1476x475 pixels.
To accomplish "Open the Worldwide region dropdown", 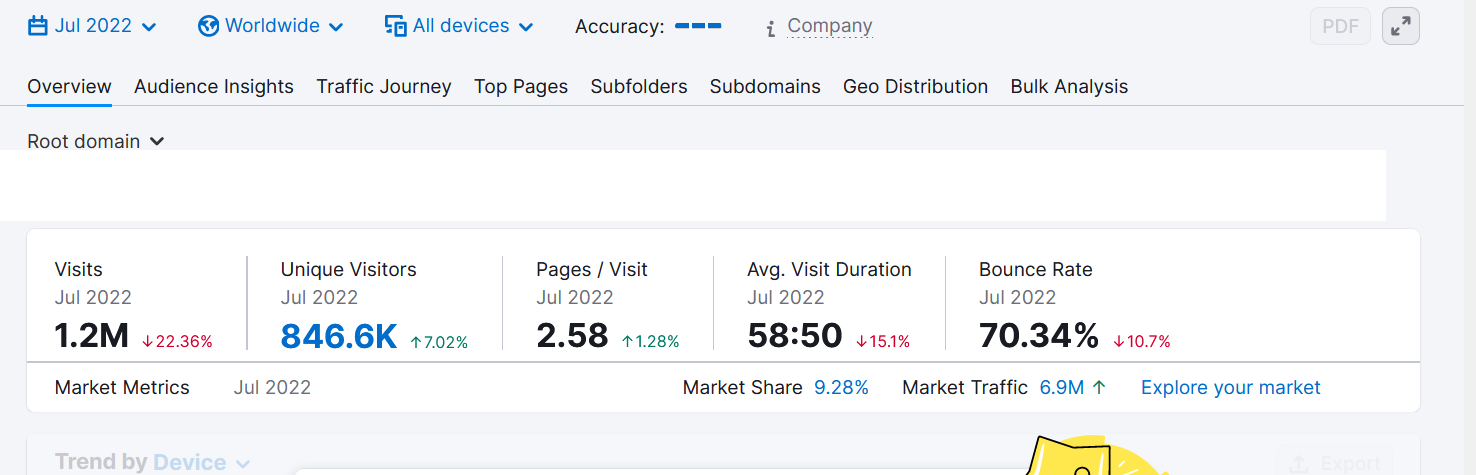I will [x=271, y=26].
